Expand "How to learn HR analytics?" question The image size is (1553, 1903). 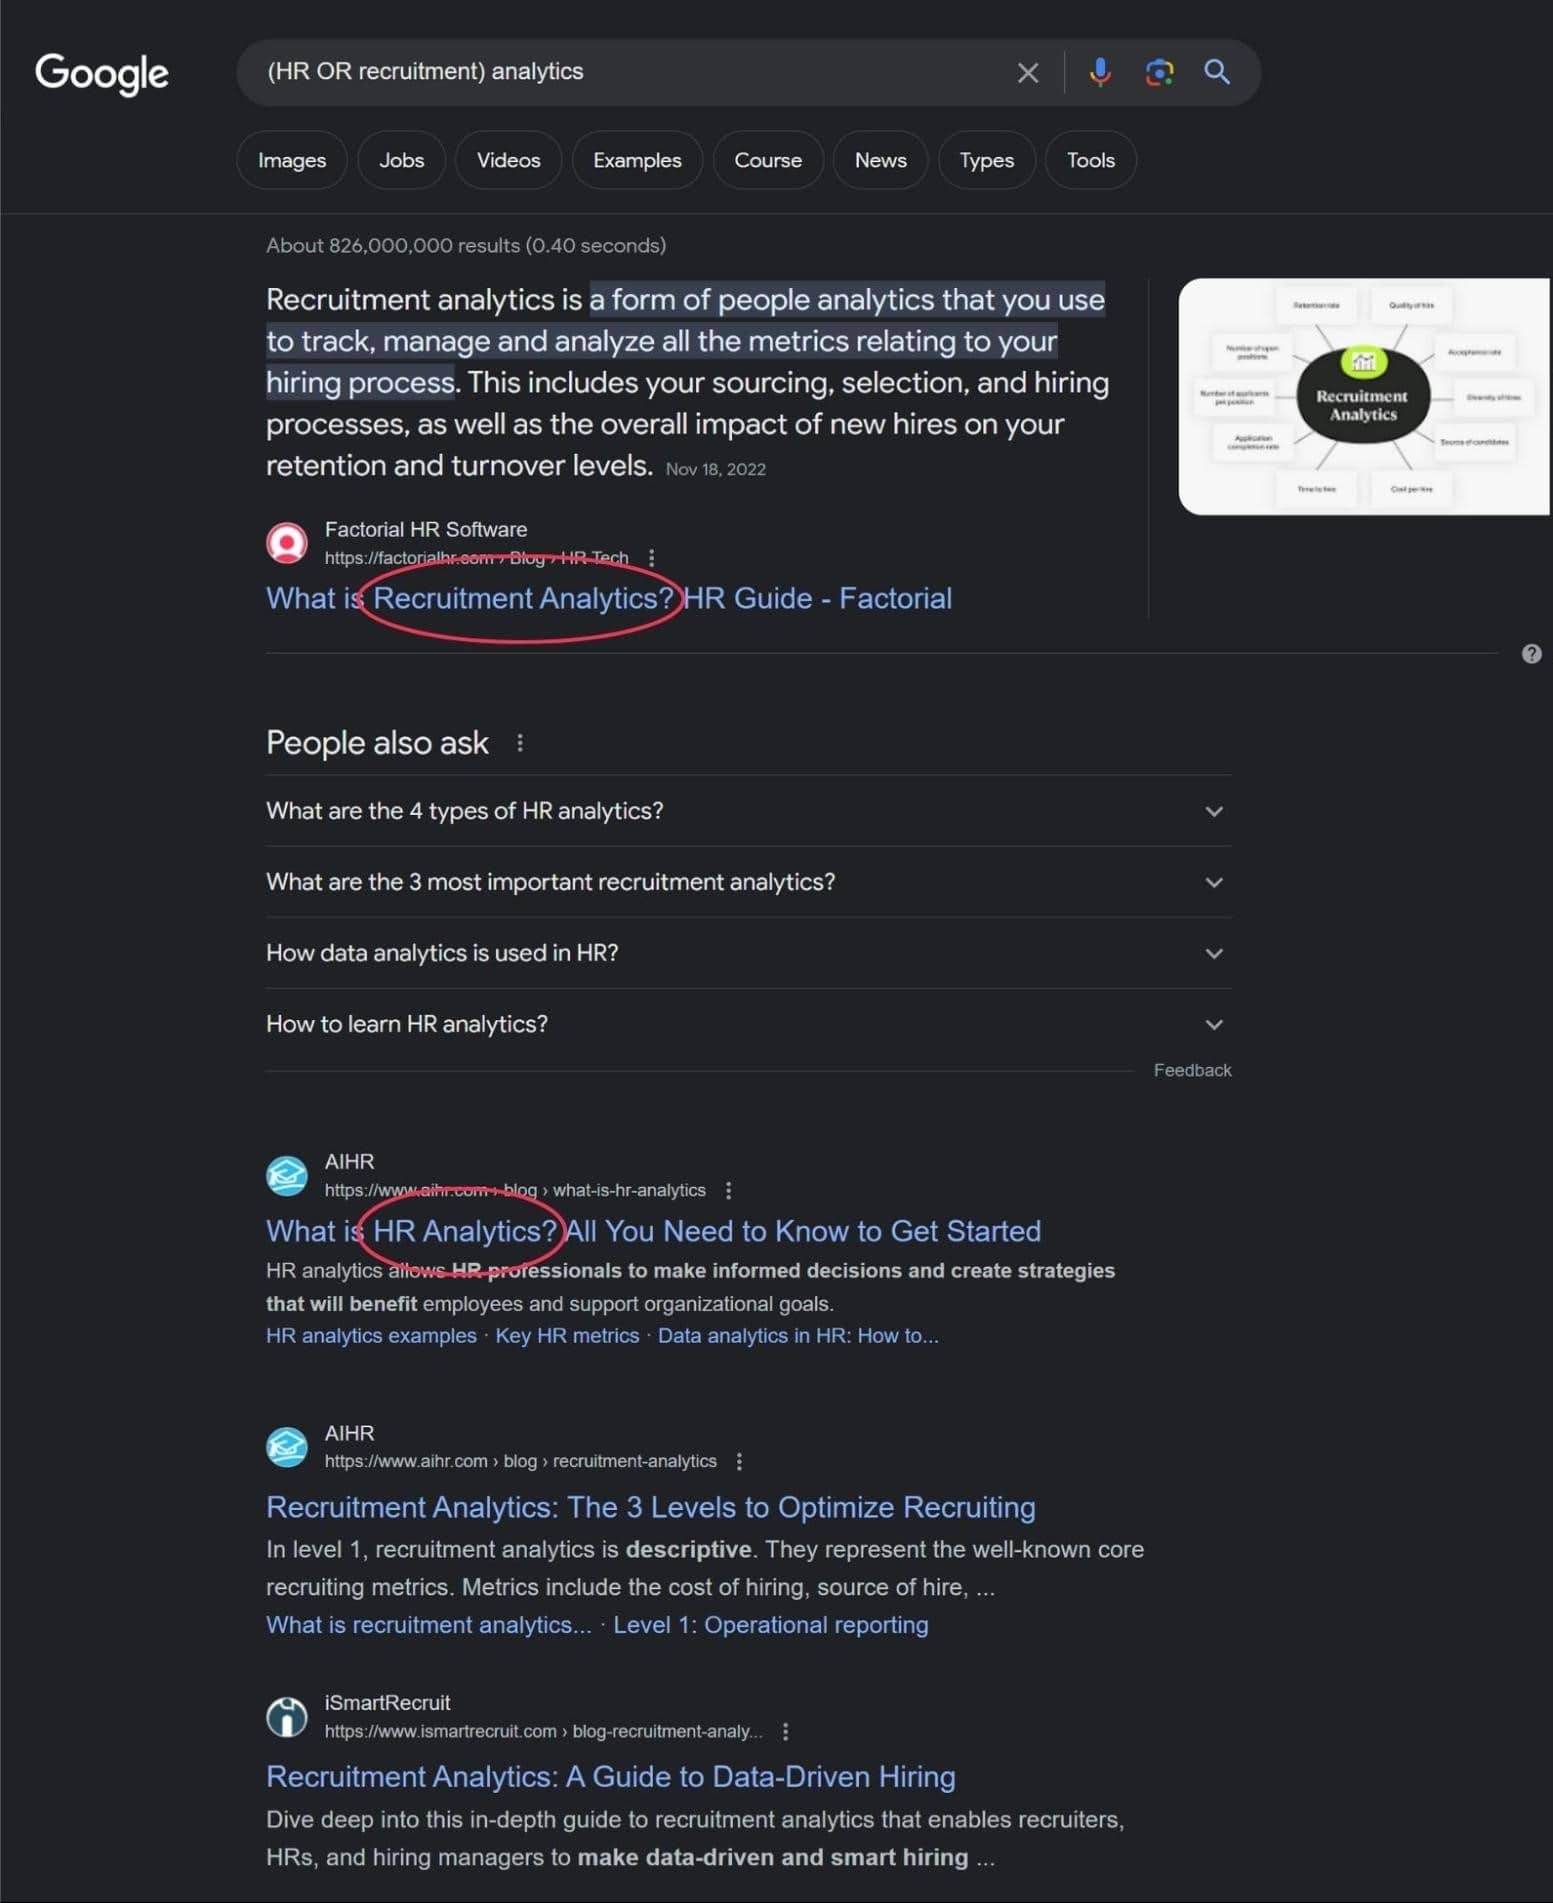pyautogui.click(x=1214, y=1024)
